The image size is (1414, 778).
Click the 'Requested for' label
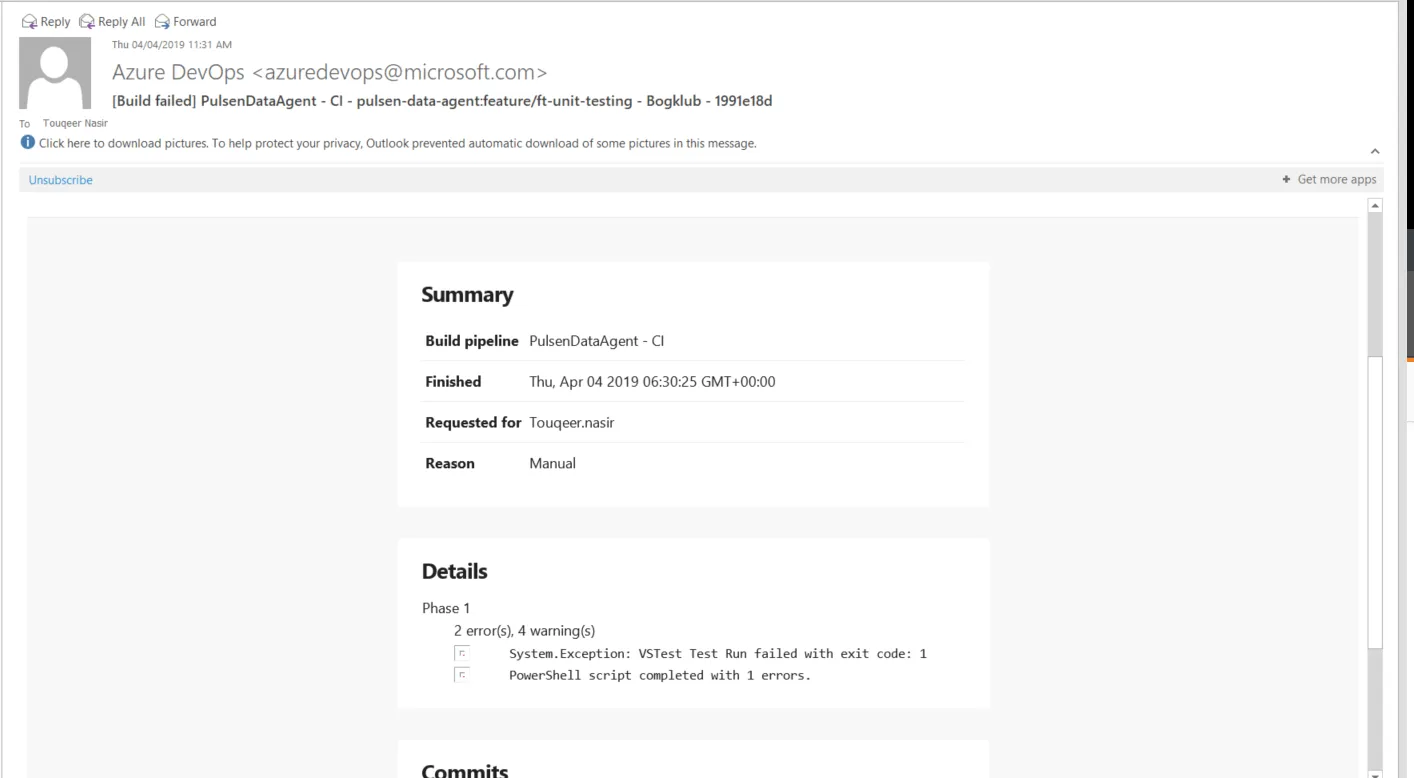[x=473, y=422]
